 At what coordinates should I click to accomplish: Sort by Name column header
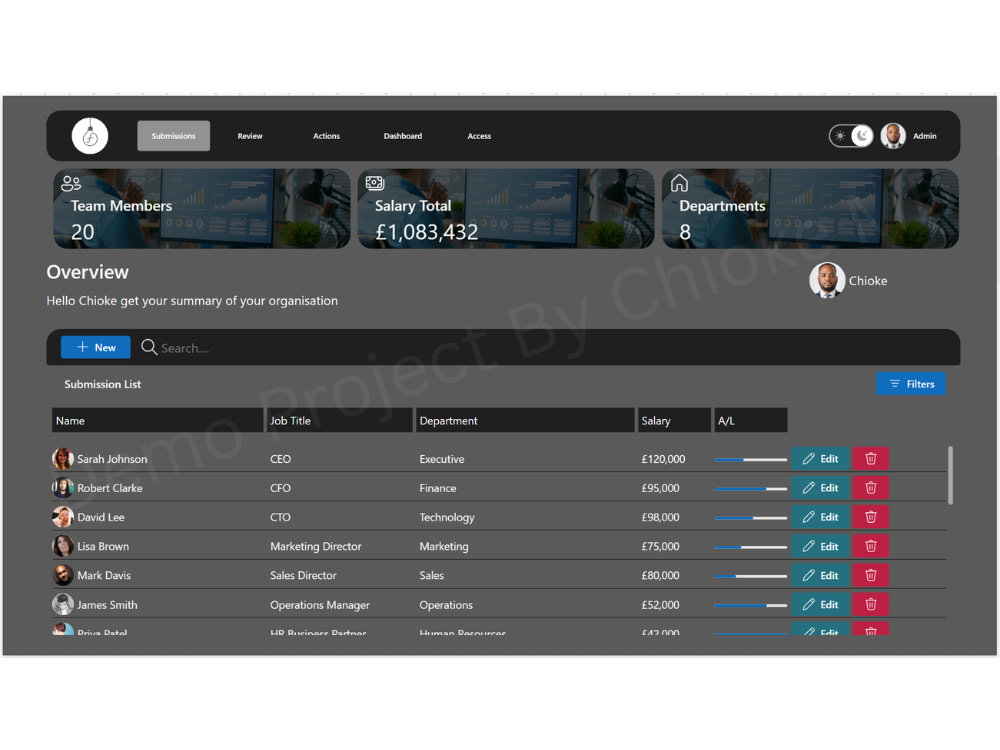pyautogui.click(x=158, y=420)
